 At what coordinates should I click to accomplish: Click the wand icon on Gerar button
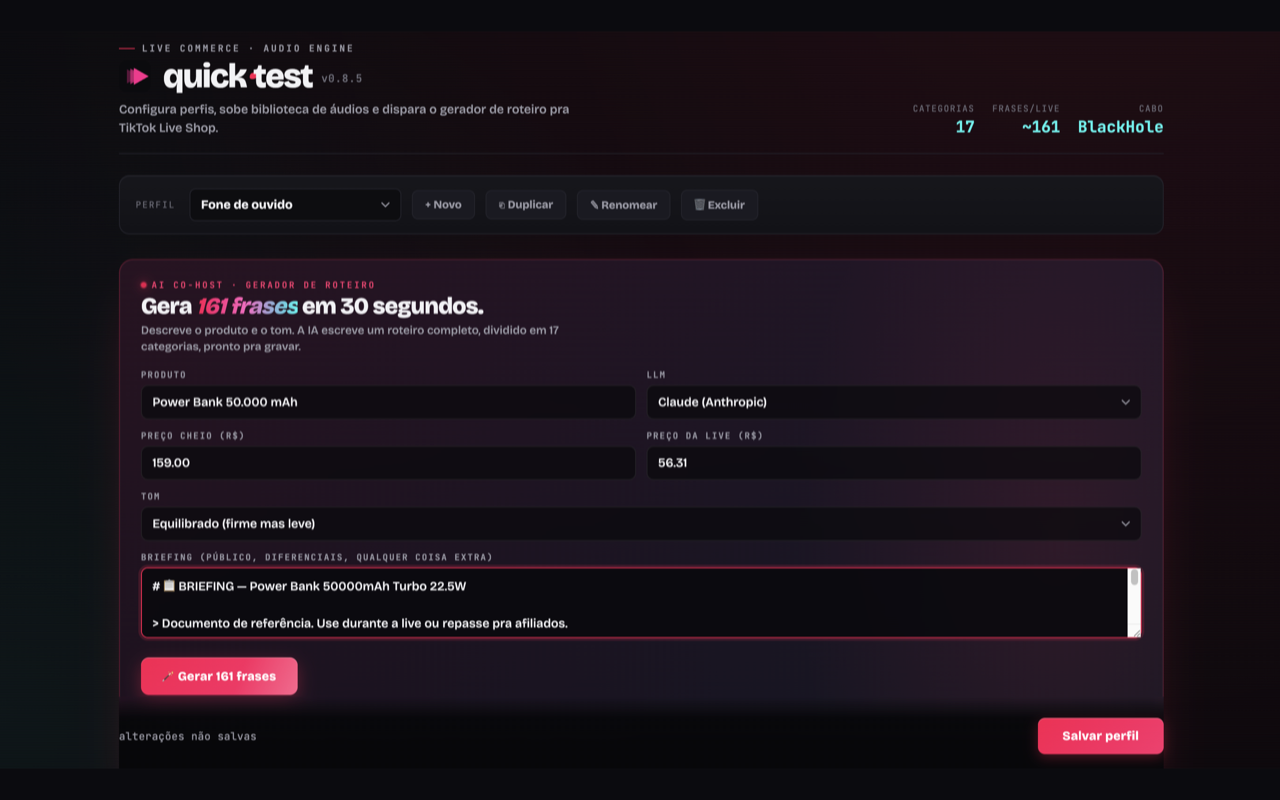pyautogui.click(x=167, y=676)
